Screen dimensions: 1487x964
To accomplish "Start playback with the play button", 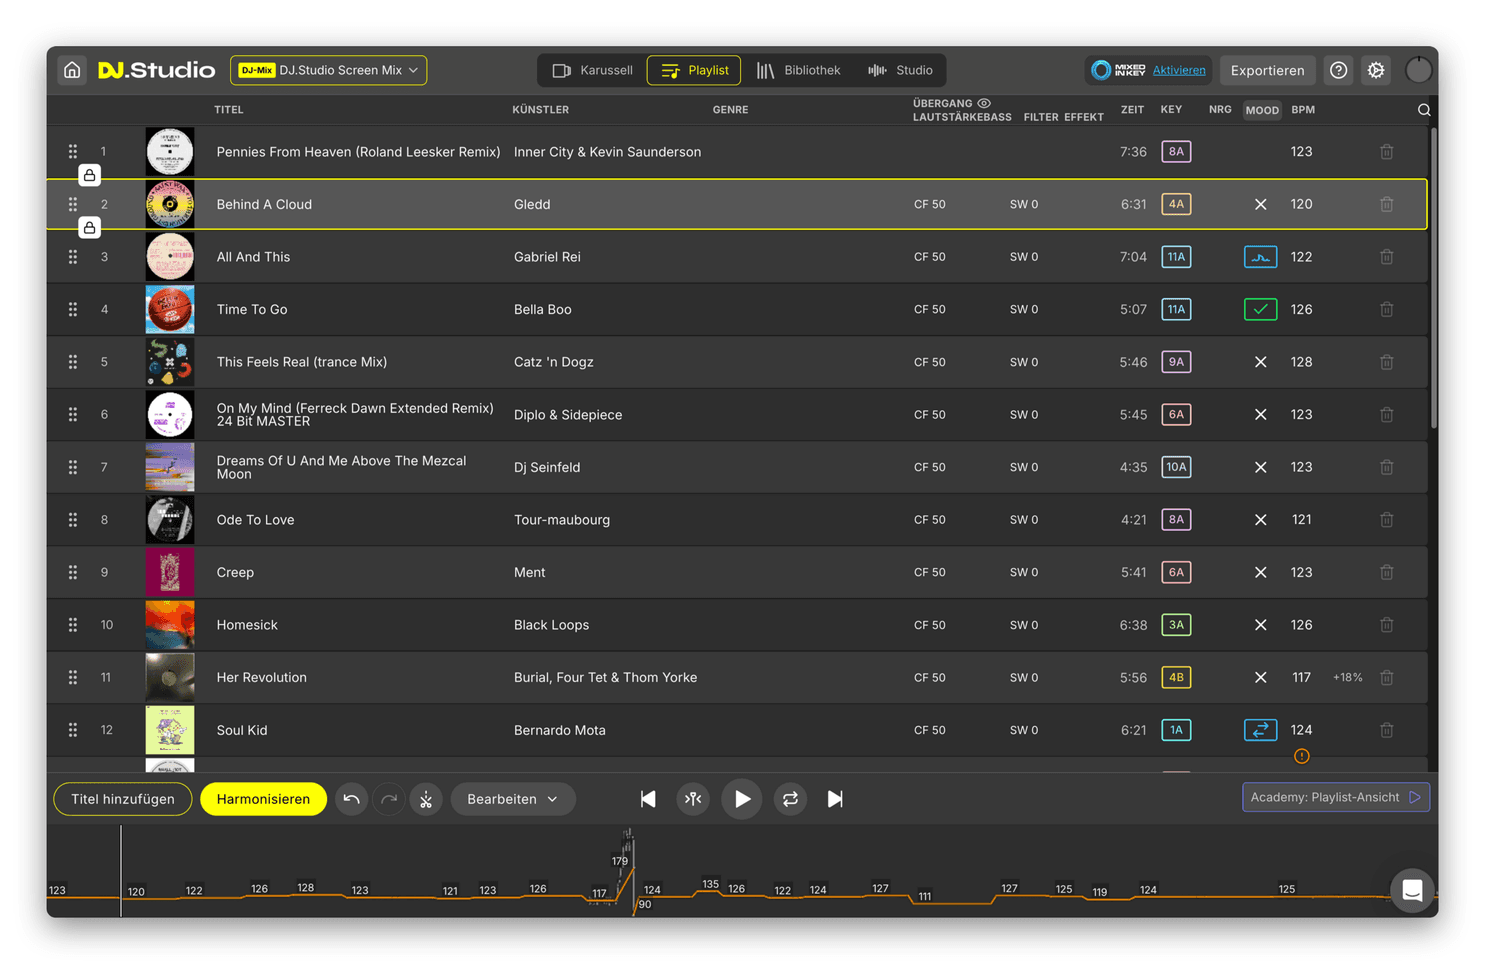I will [x=741, y=799].
